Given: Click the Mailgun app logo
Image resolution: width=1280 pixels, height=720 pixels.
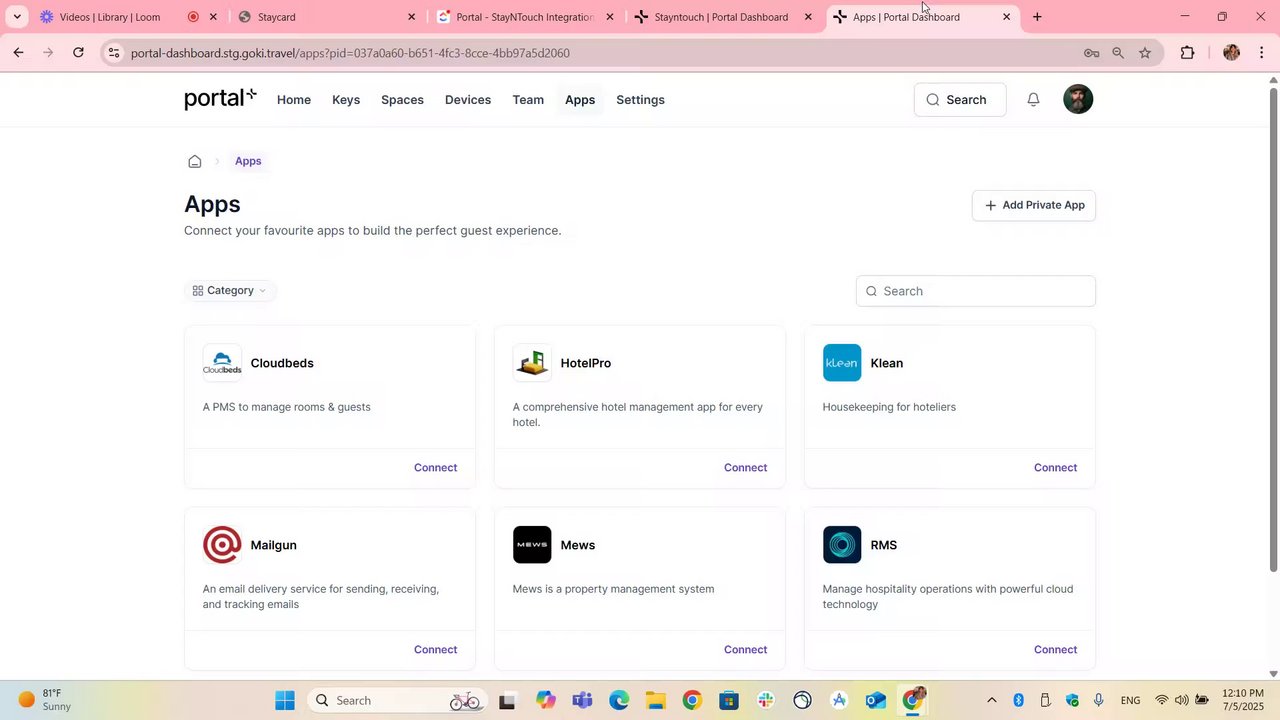Looking at the screenshot, I should pos(222,545).
